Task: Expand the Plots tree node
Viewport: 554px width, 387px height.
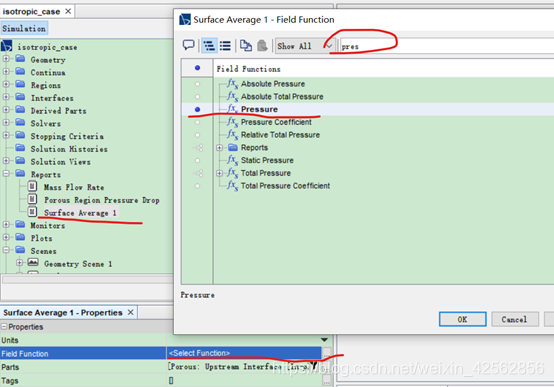Action: [x=6, y=237]
